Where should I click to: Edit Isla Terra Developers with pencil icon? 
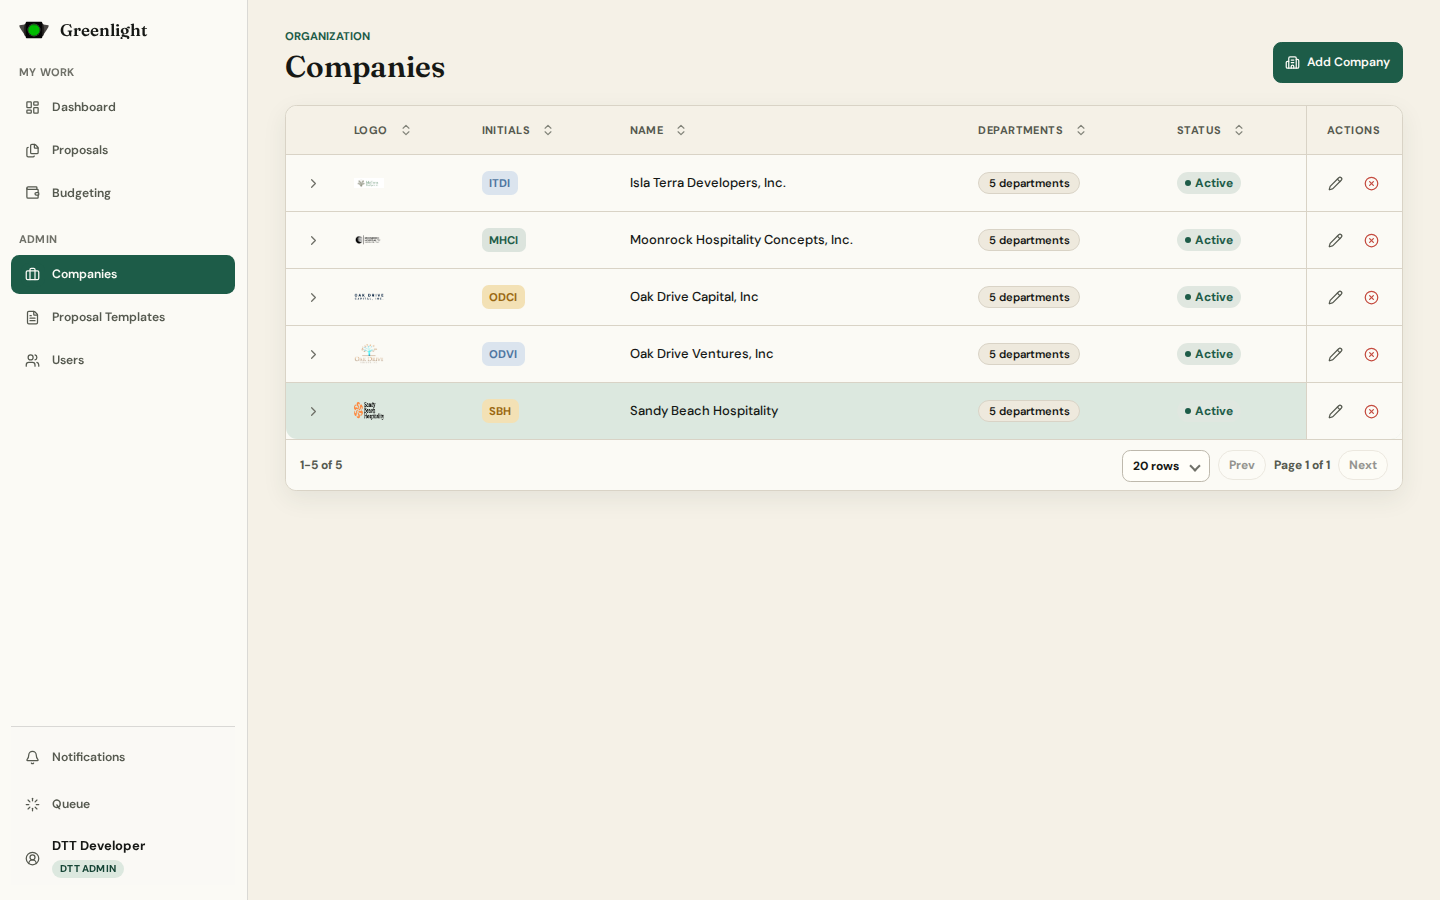tap(1335, 183)
